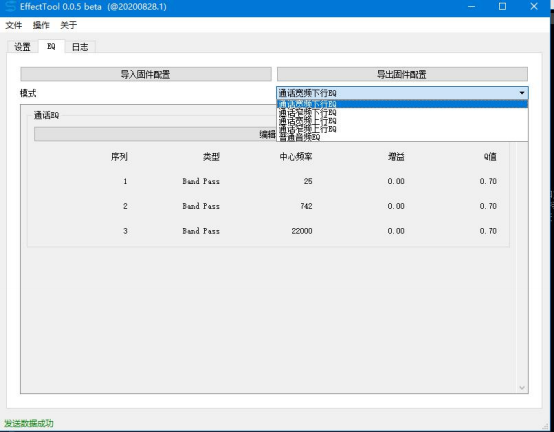Click the 发送数据成功 status message
Viewport: 554px width, 432px height.
click(29, 423)
